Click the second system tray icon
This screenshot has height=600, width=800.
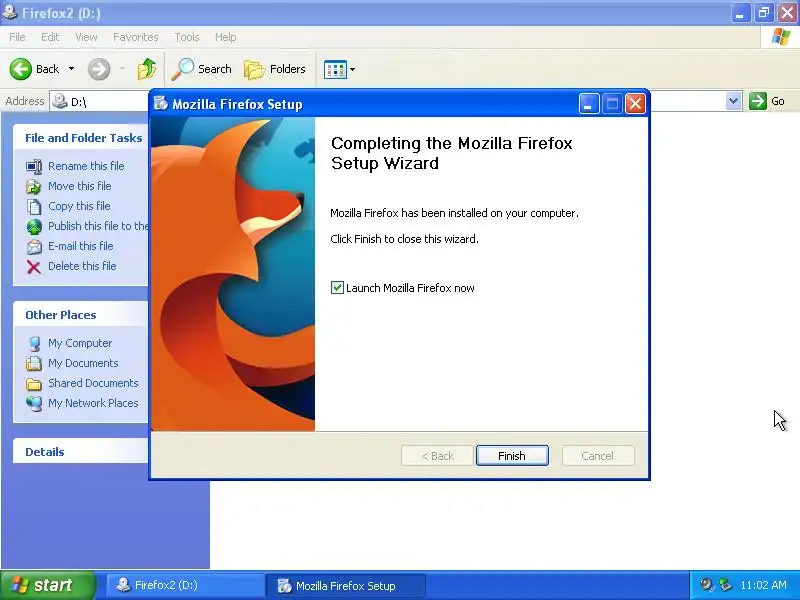pos(724,585)
